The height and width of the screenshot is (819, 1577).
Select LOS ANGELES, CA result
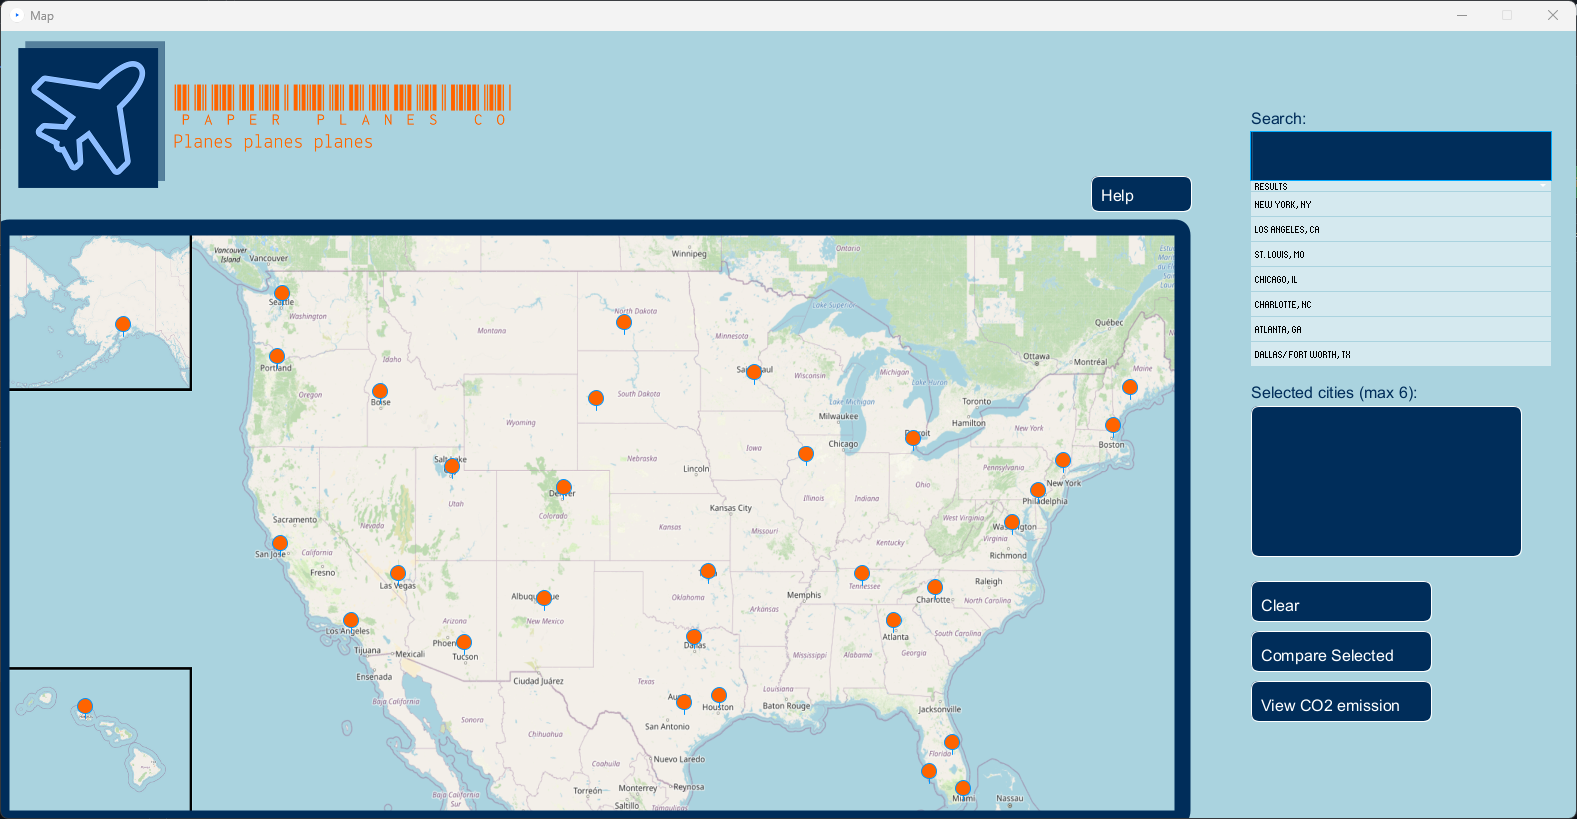tap(1400, 230)
